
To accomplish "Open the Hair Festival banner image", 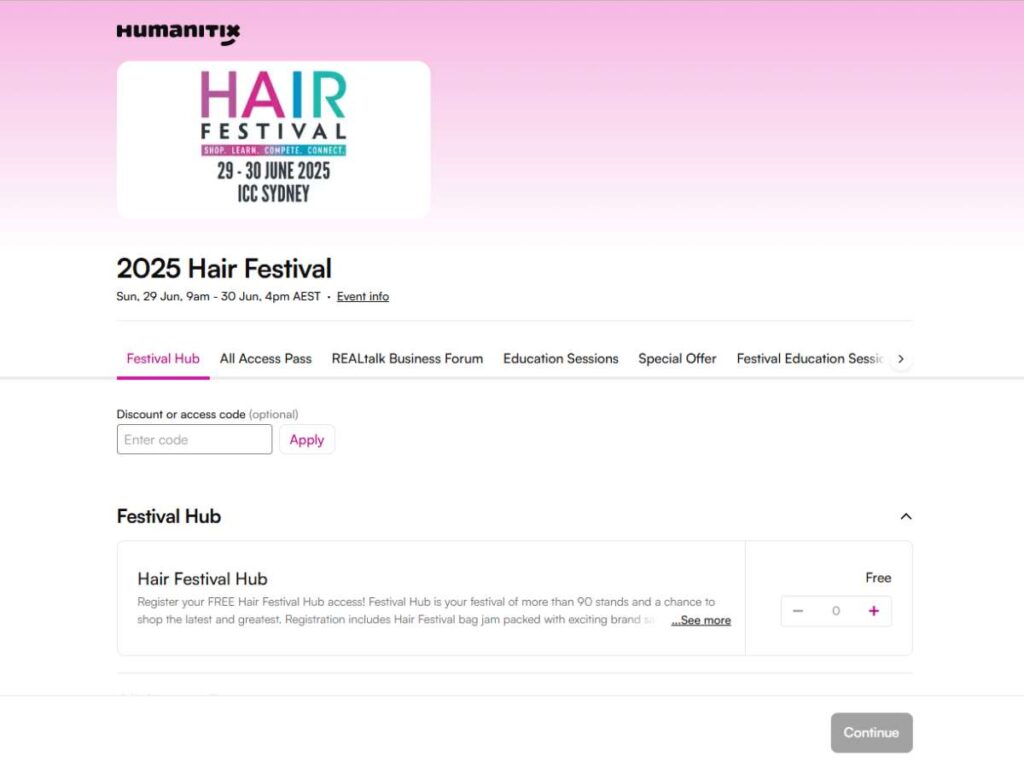I will [x=273, y=139].
